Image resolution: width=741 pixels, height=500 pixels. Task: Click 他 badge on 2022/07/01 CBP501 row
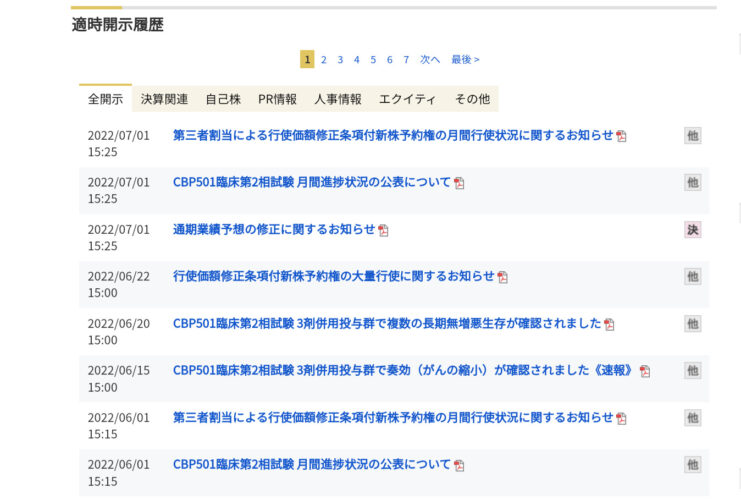[692, 182]
